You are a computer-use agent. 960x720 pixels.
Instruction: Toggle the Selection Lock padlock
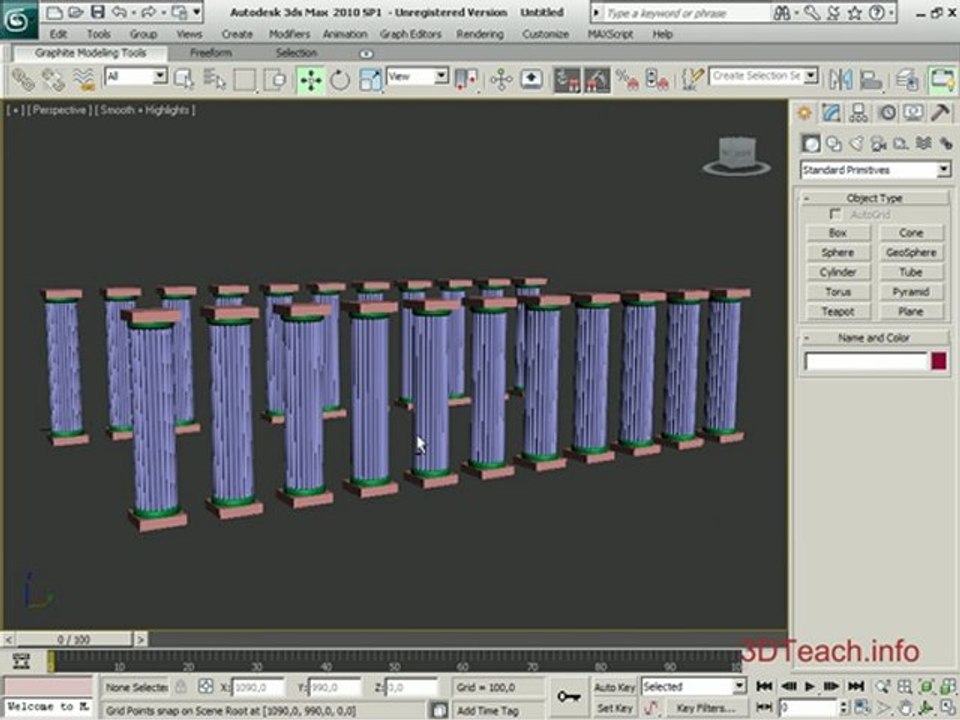click(181, 687)
